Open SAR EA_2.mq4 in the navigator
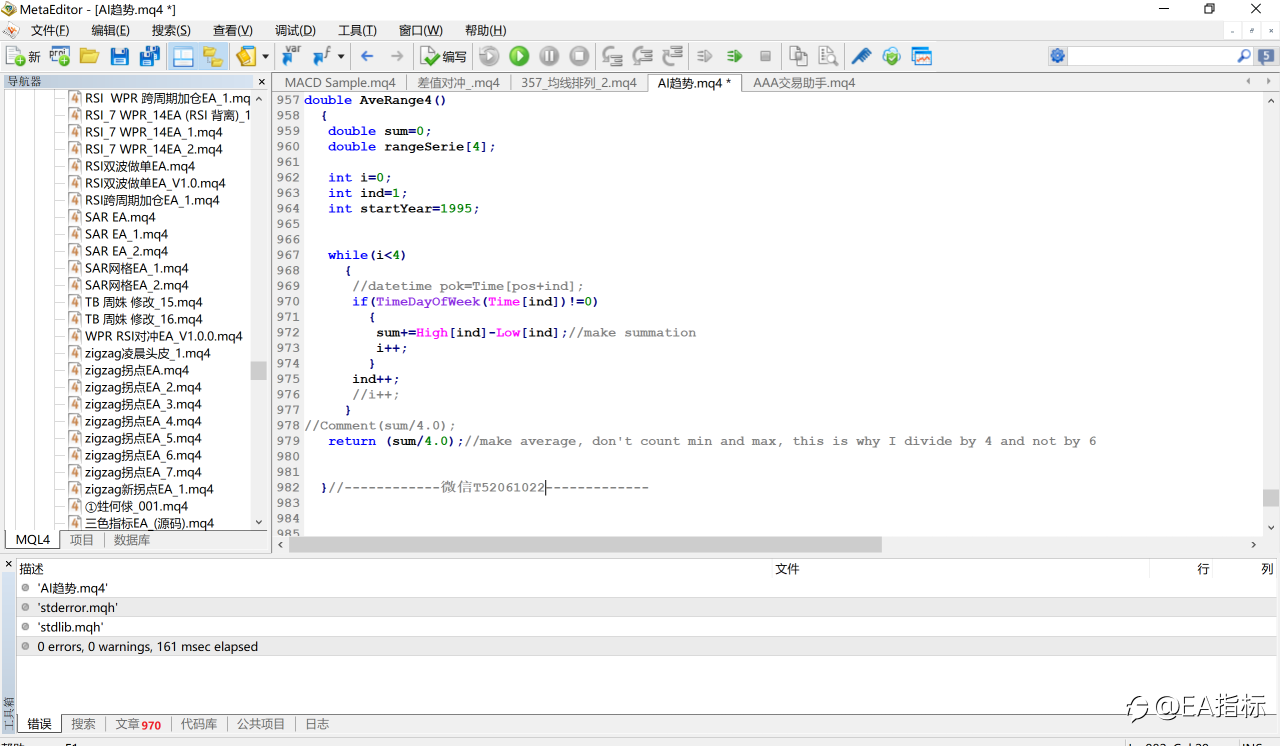The height and width of the screenshot is (746, 1280). point(126,251)
